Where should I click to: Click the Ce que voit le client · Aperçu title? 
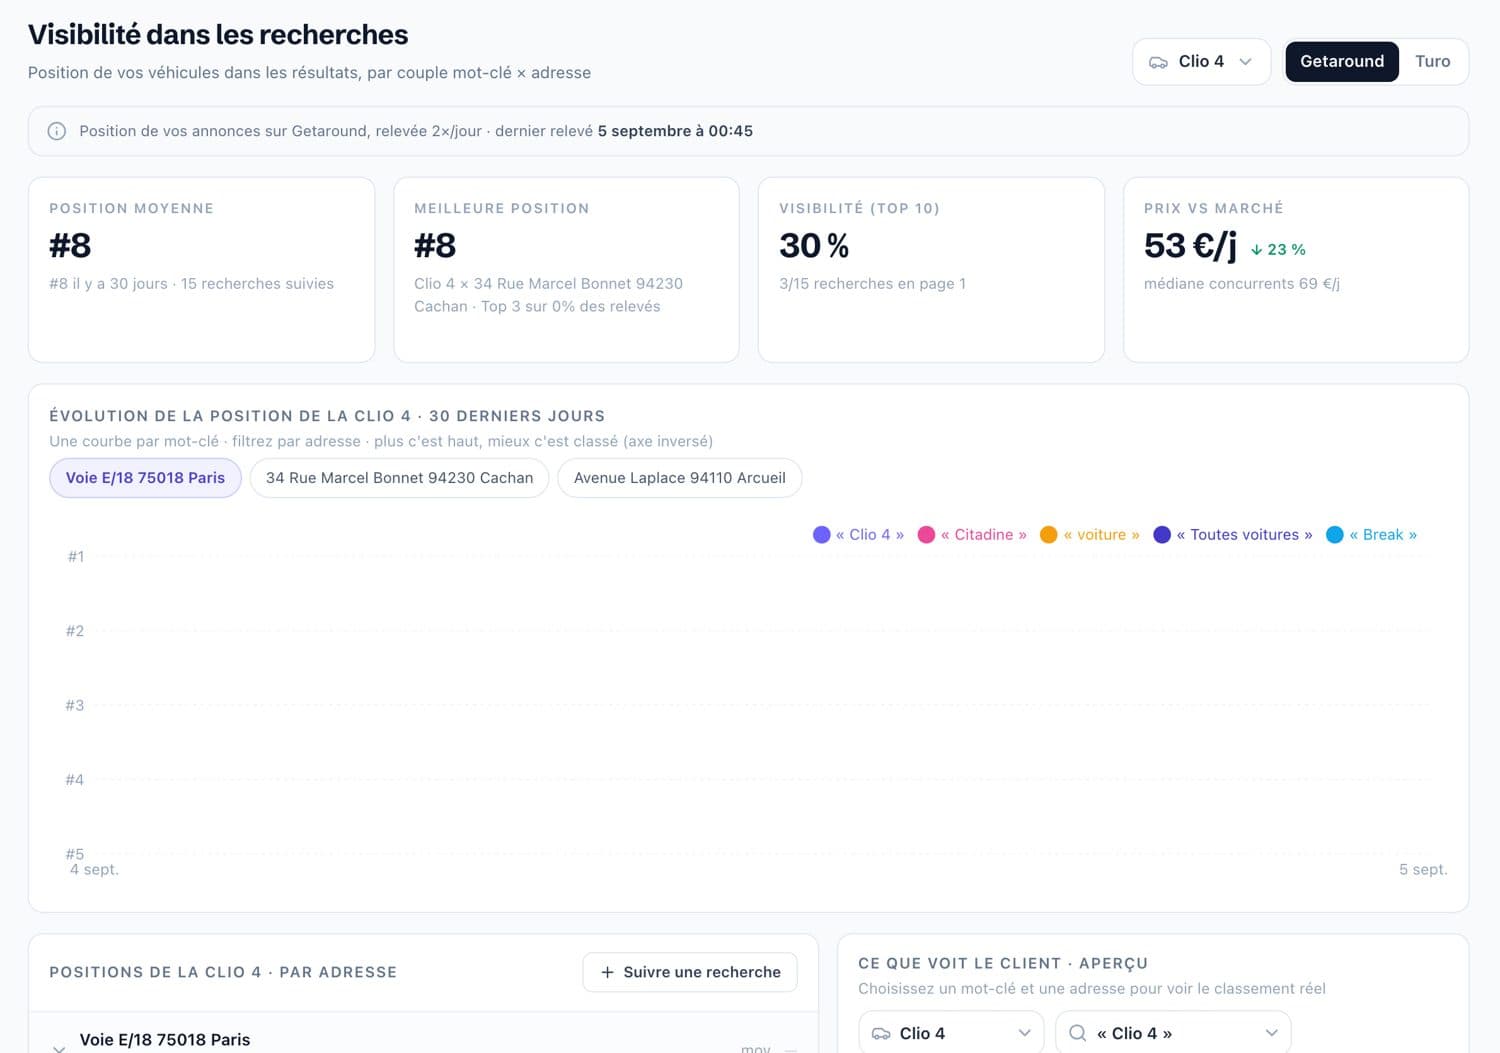[x=1003, y=963]
